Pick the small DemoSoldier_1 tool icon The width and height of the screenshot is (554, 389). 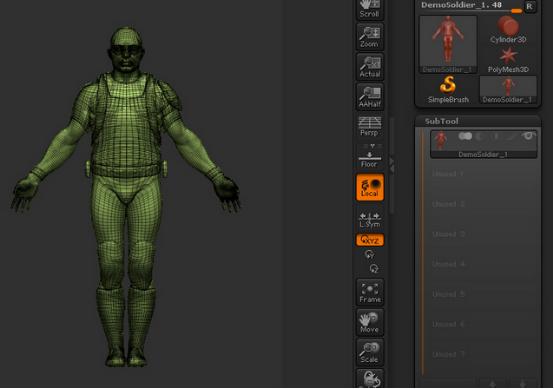(508, 90)
